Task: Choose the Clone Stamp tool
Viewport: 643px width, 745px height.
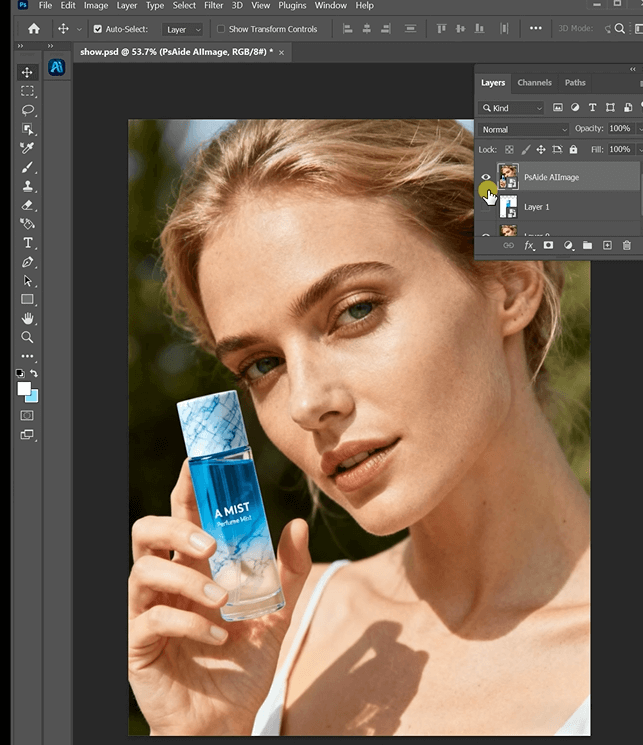Action: coord(28,186)
